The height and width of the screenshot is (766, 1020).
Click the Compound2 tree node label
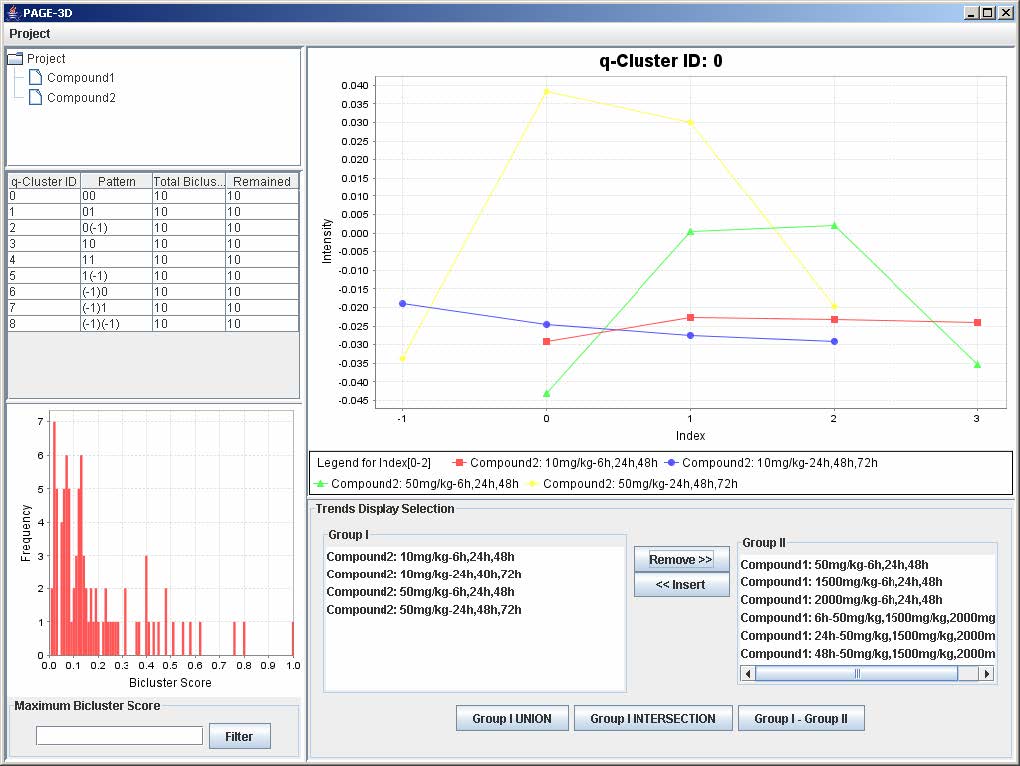(x=81, y=98)
